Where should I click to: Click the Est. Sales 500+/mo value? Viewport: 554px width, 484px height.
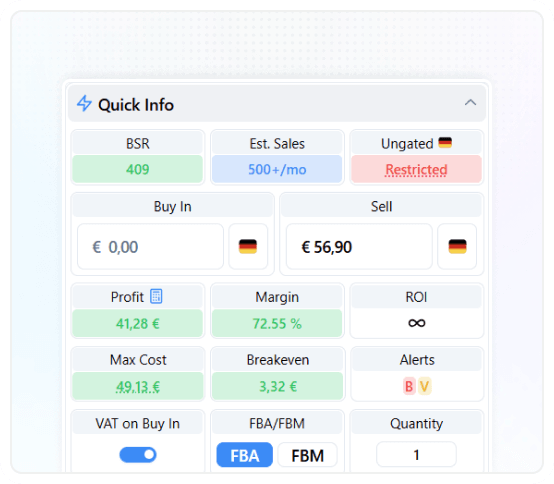(277, 169)
